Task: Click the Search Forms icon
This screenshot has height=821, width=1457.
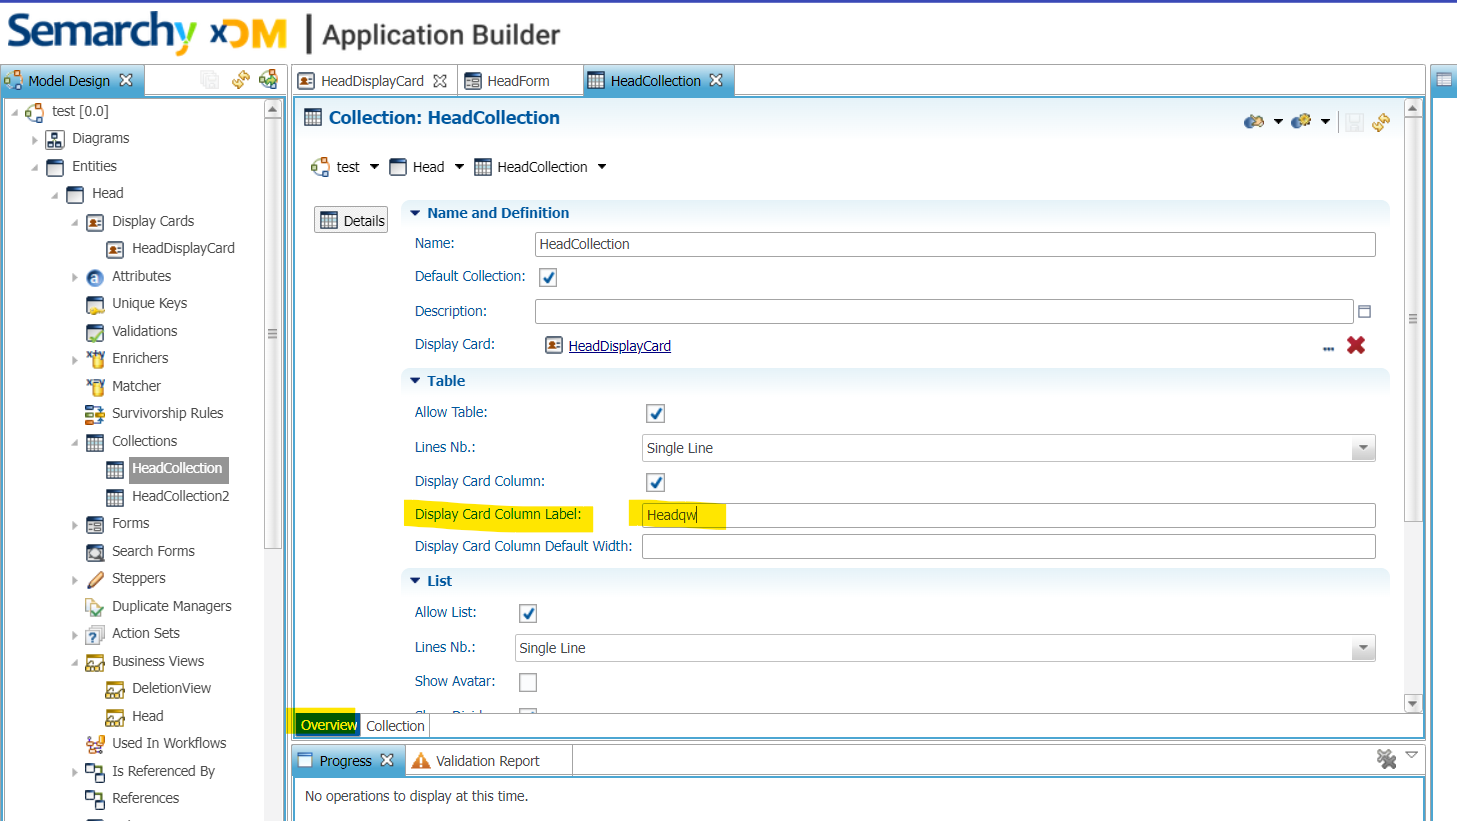Action: [95, 552]
